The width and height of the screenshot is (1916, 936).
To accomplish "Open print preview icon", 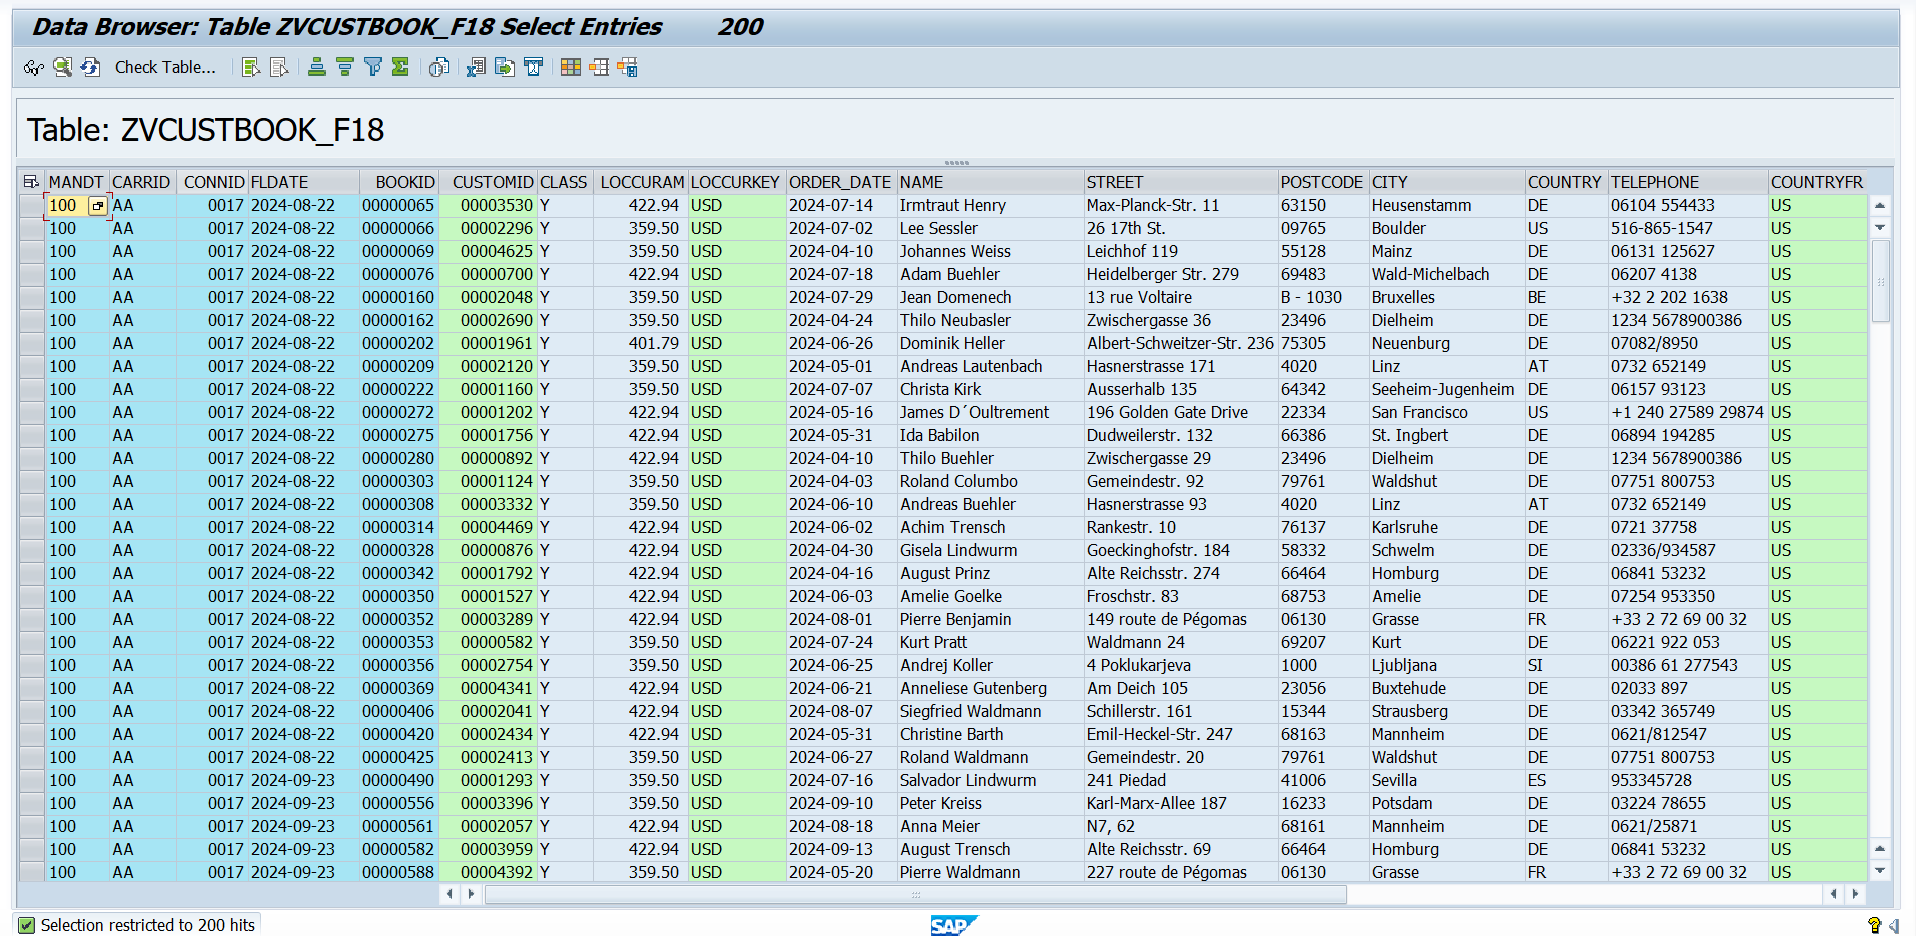I will point(439,67).
